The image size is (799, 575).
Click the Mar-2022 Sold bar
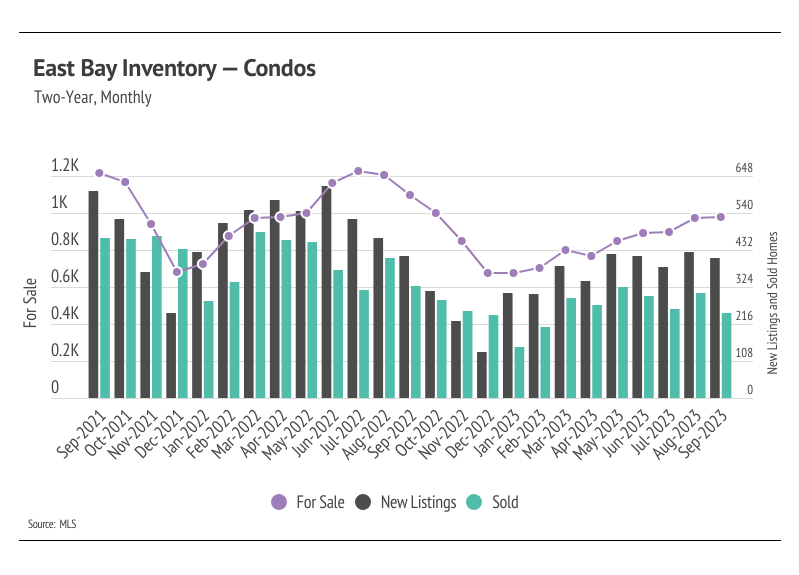click(x=260, y=315)
